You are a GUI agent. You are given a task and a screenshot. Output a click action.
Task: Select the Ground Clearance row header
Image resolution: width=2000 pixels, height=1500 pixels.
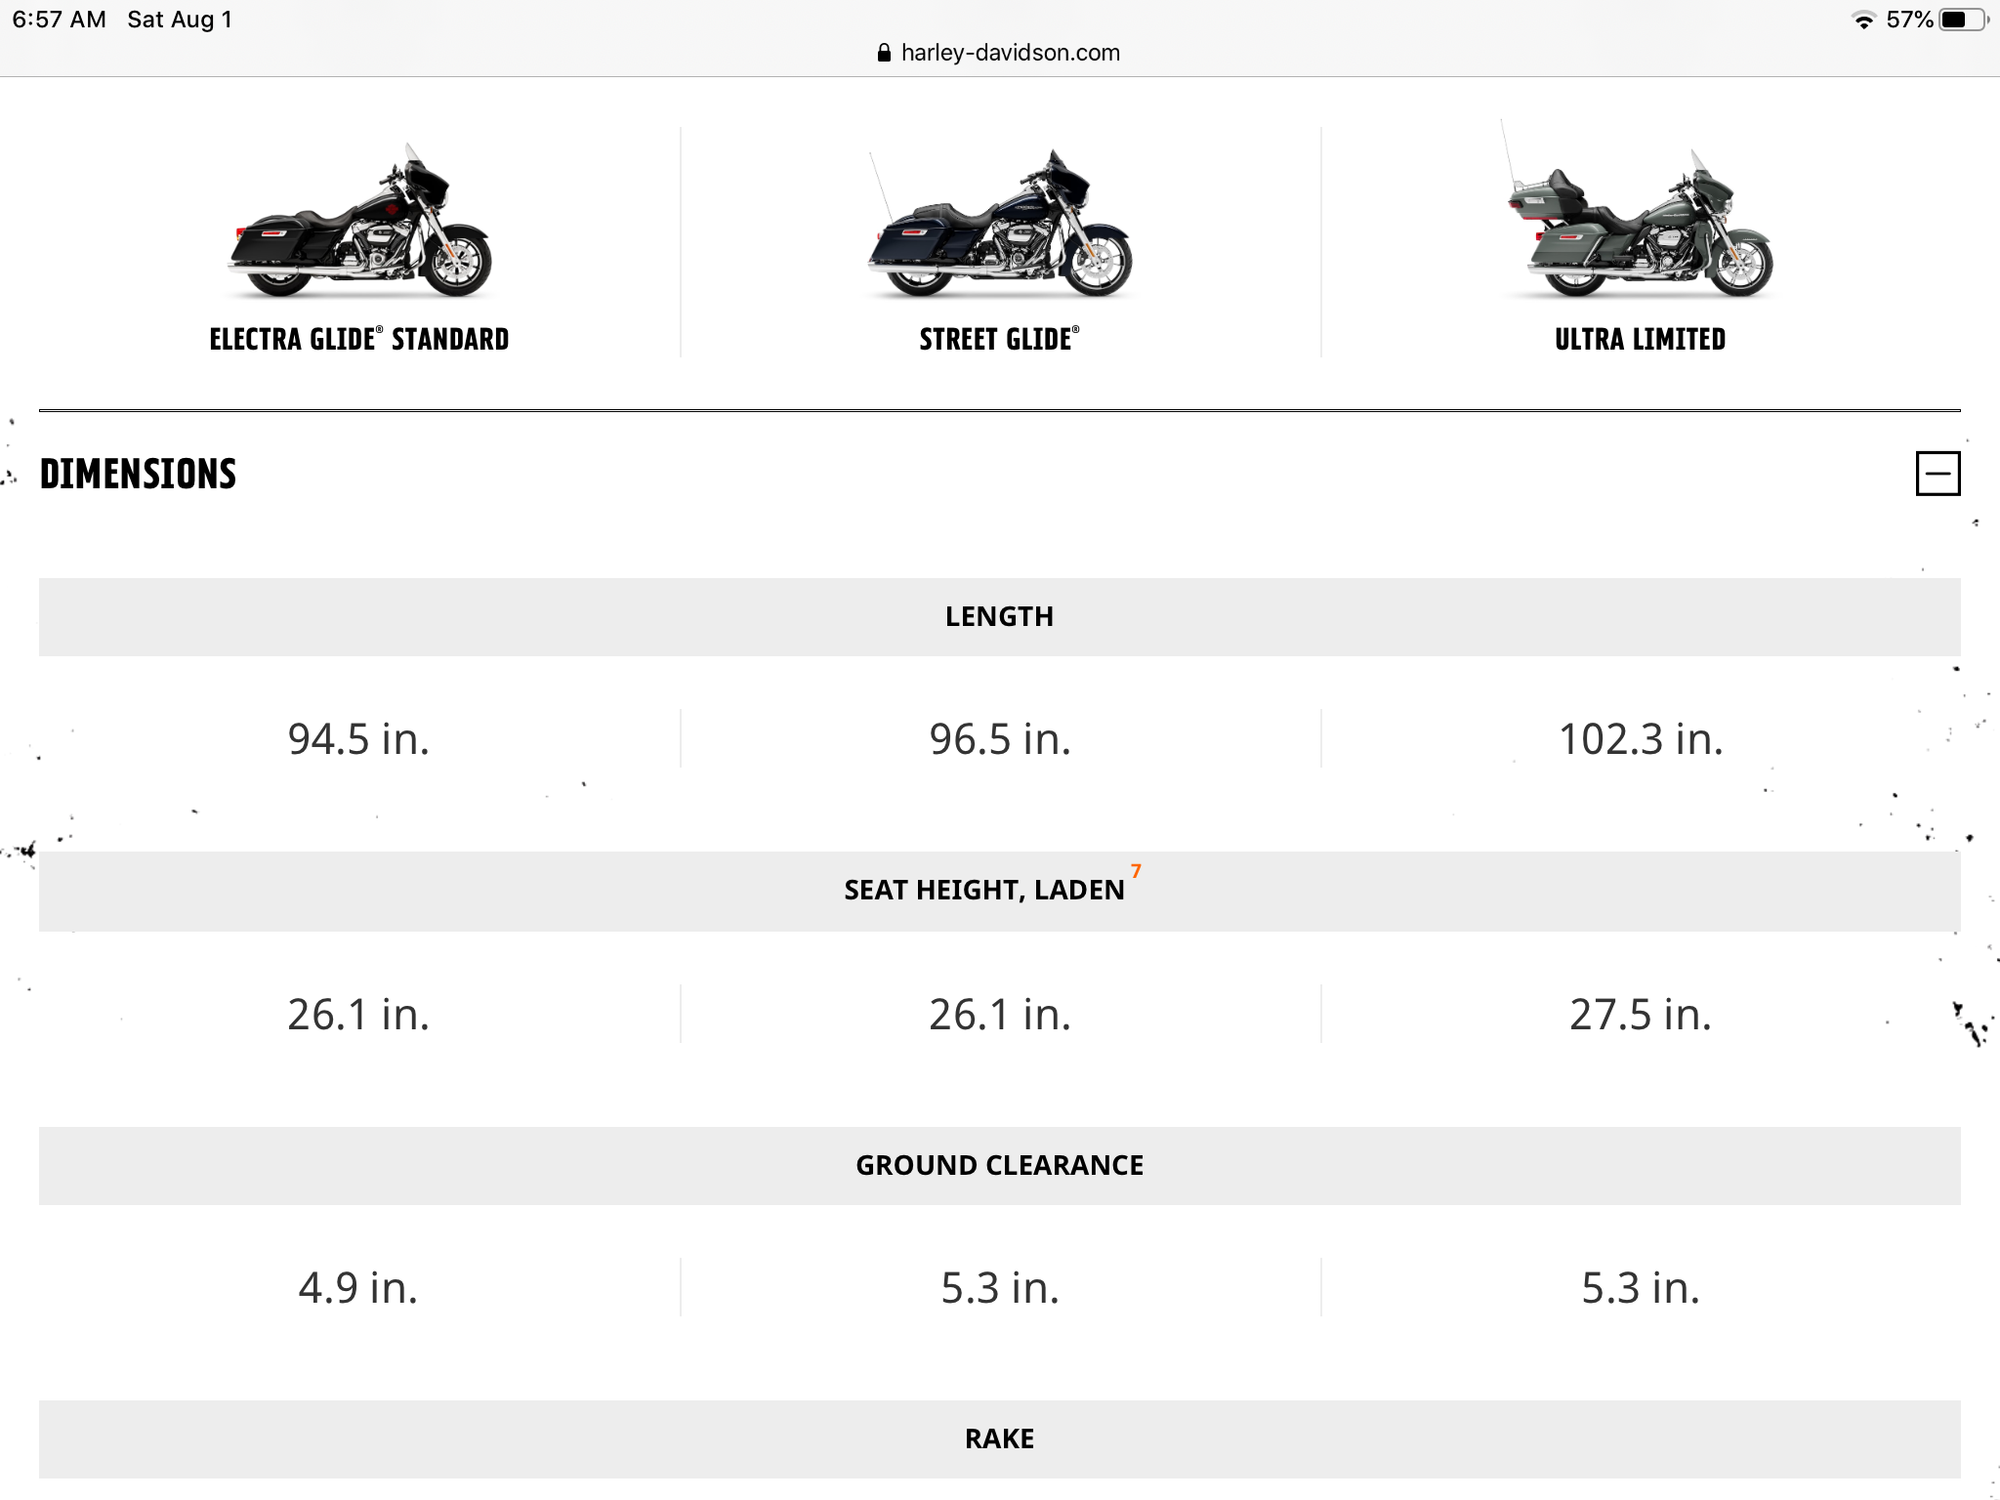pos(999,1165)
